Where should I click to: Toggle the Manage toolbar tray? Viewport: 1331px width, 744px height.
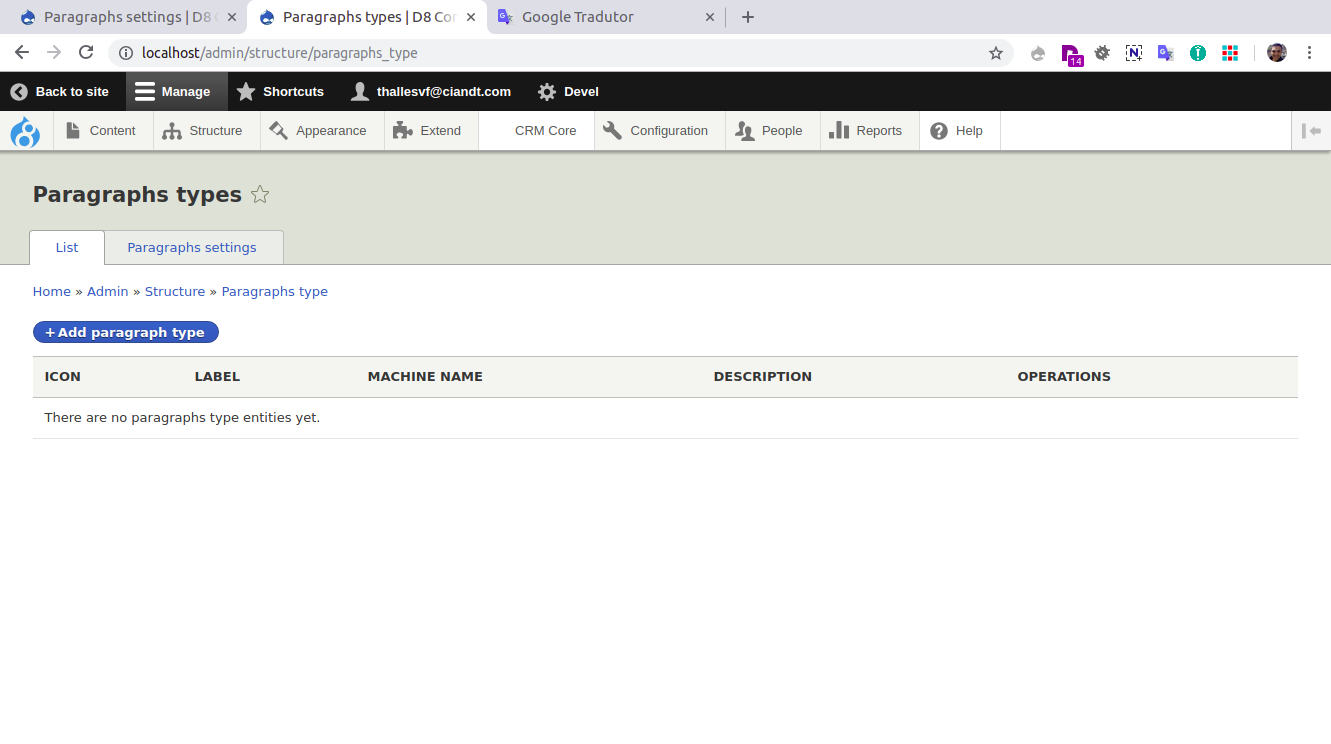(174, 91)
